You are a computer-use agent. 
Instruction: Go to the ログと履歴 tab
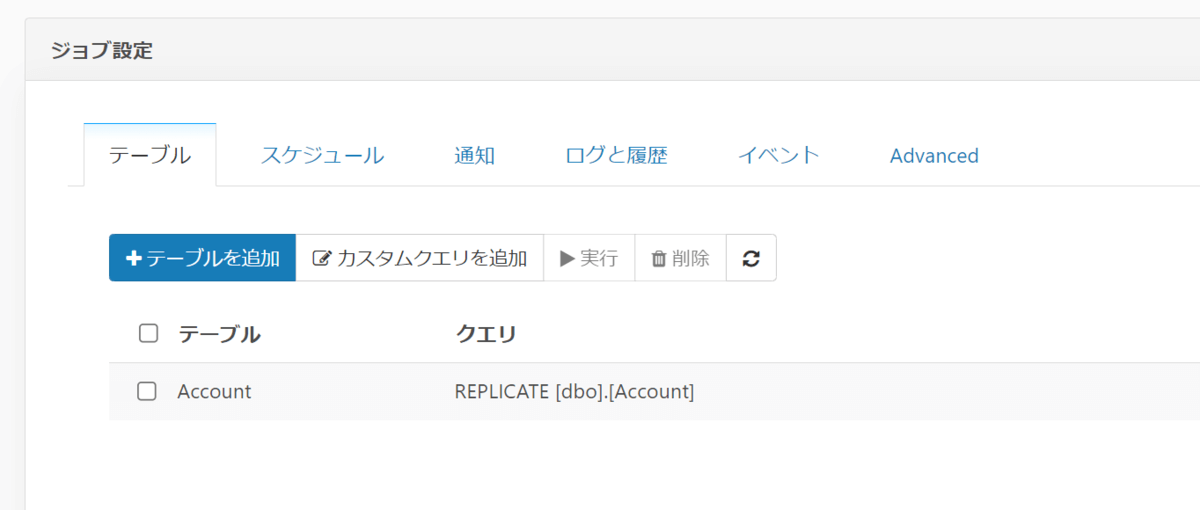pos(616,155)
